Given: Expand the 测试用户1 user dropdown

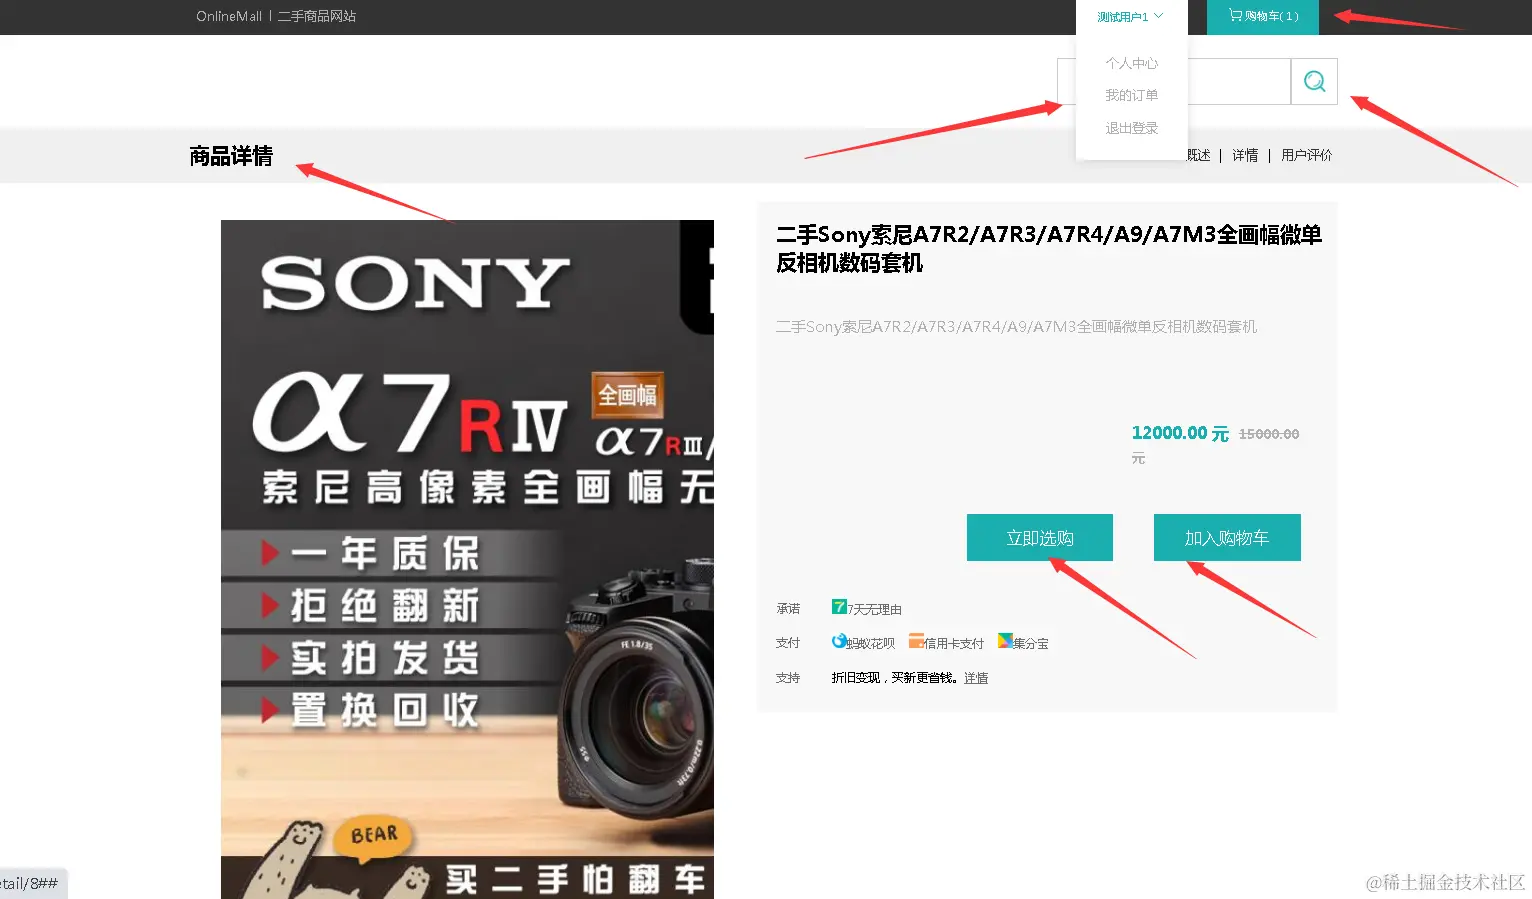Looking at the screenshot, I should pos(1131,17).
